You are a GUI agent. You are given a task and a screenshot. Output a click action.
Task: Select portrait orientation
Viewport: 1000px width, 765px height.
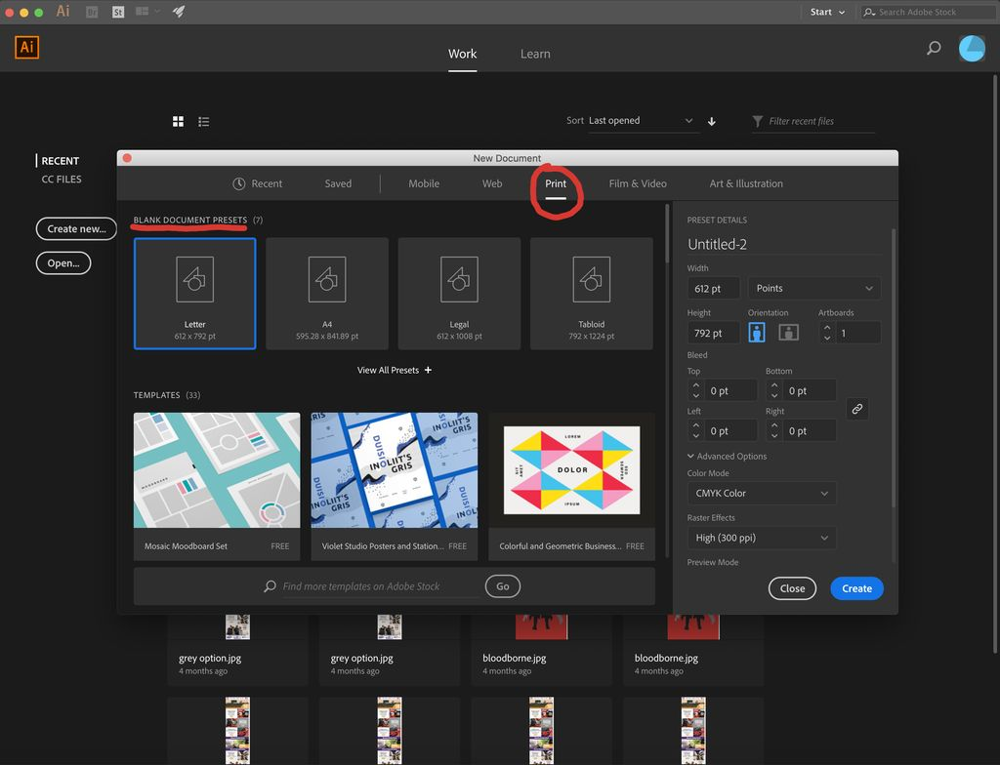pos(757,332)
